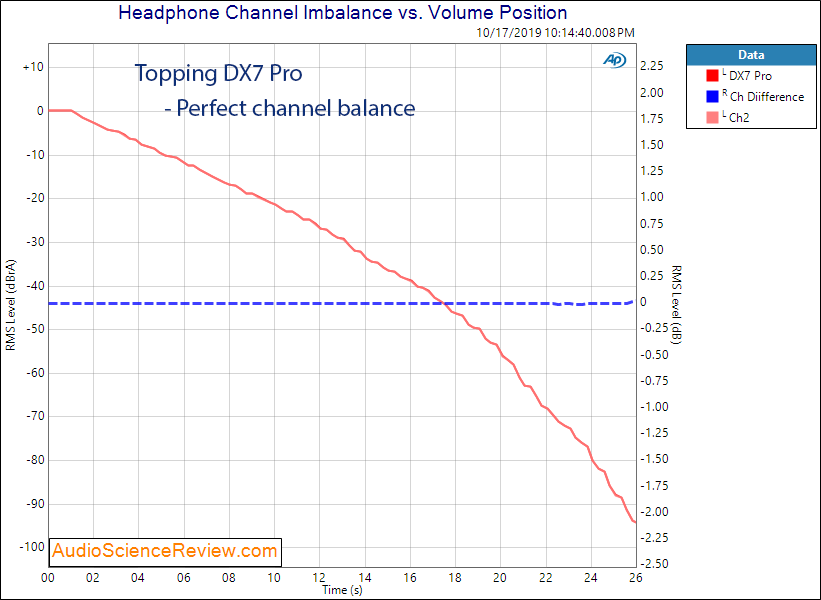Click the '22' tick on the time axis
This screenshot has height=600, width=821.
(546, 578)
